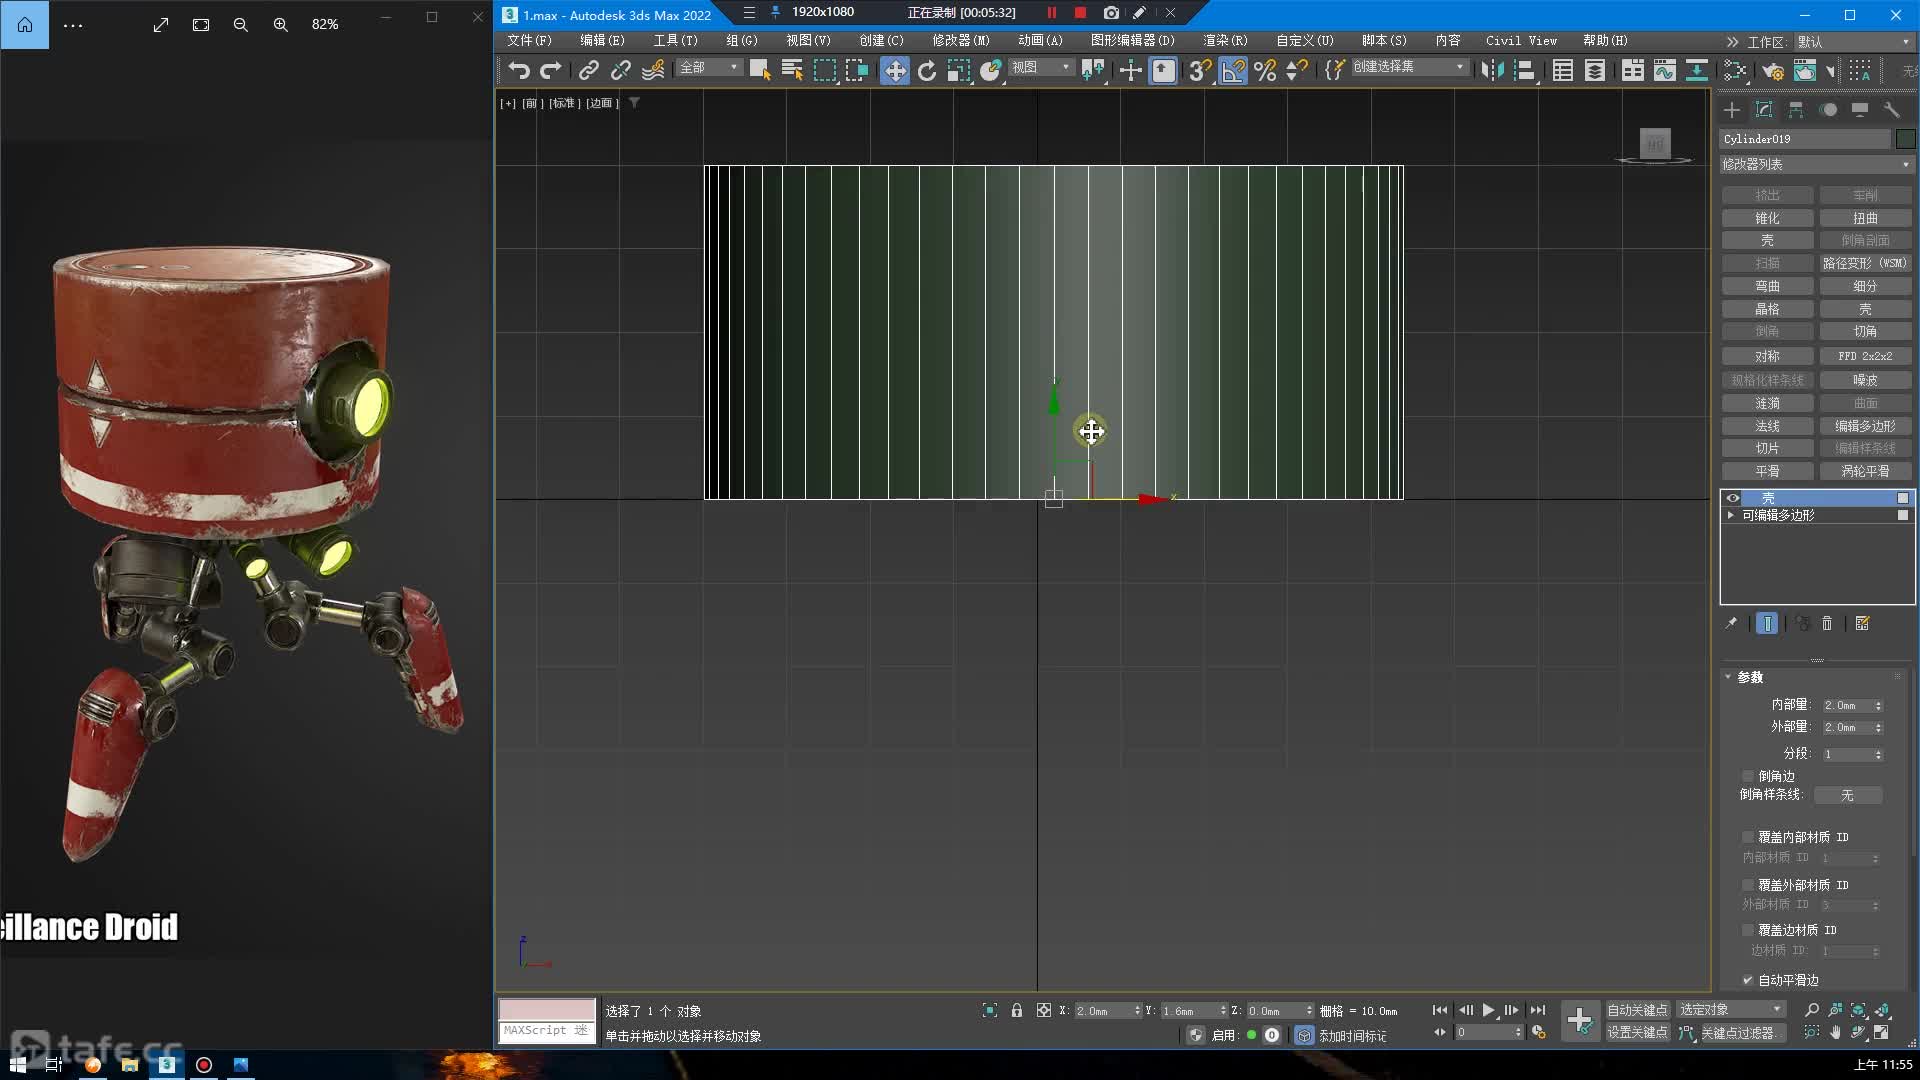Enable 覆盖内部材质 ID checkbox
This screenshot has width=1920, height=1080.
(1748, 837)
